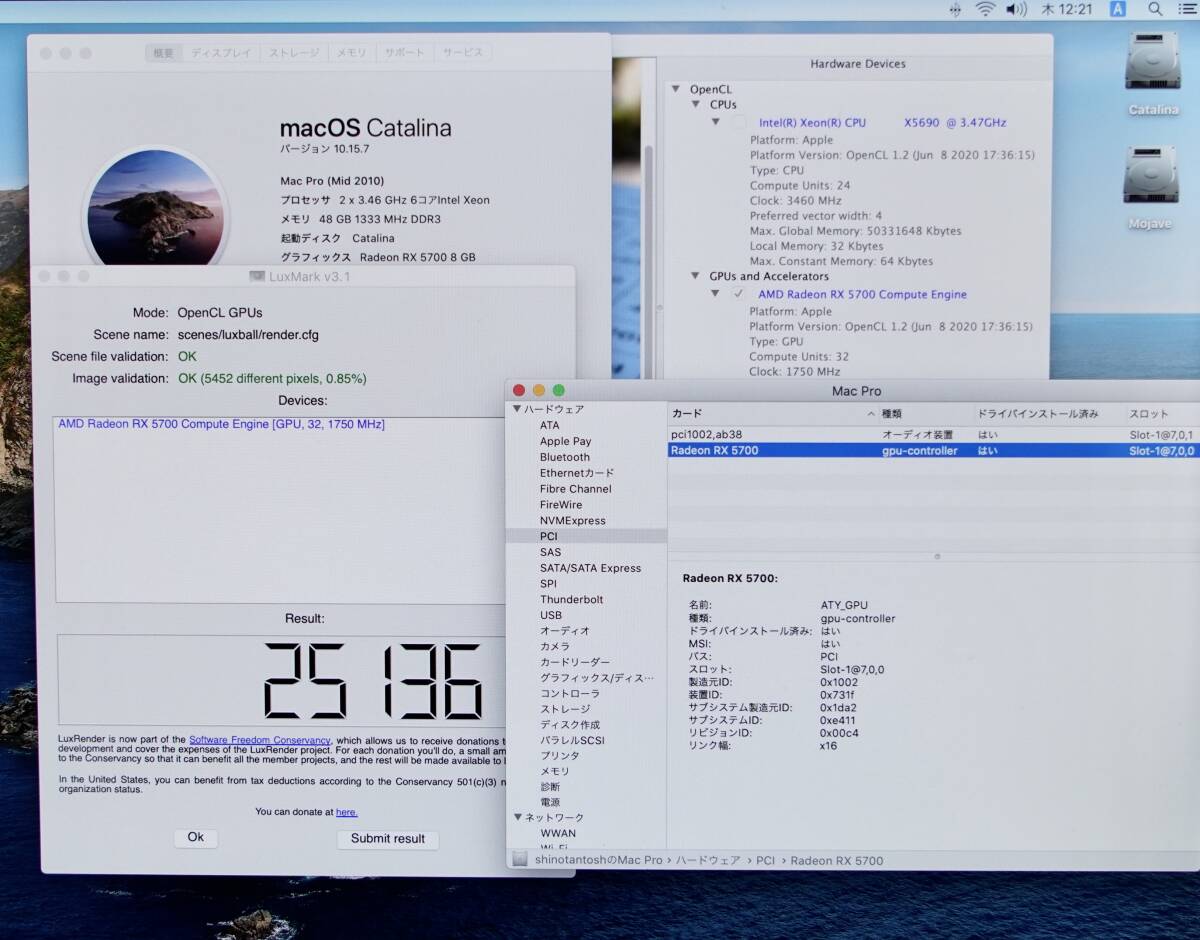Click the 25136 result display
This screenshot has height=940, width=1200.
click(x=372, y=682)
